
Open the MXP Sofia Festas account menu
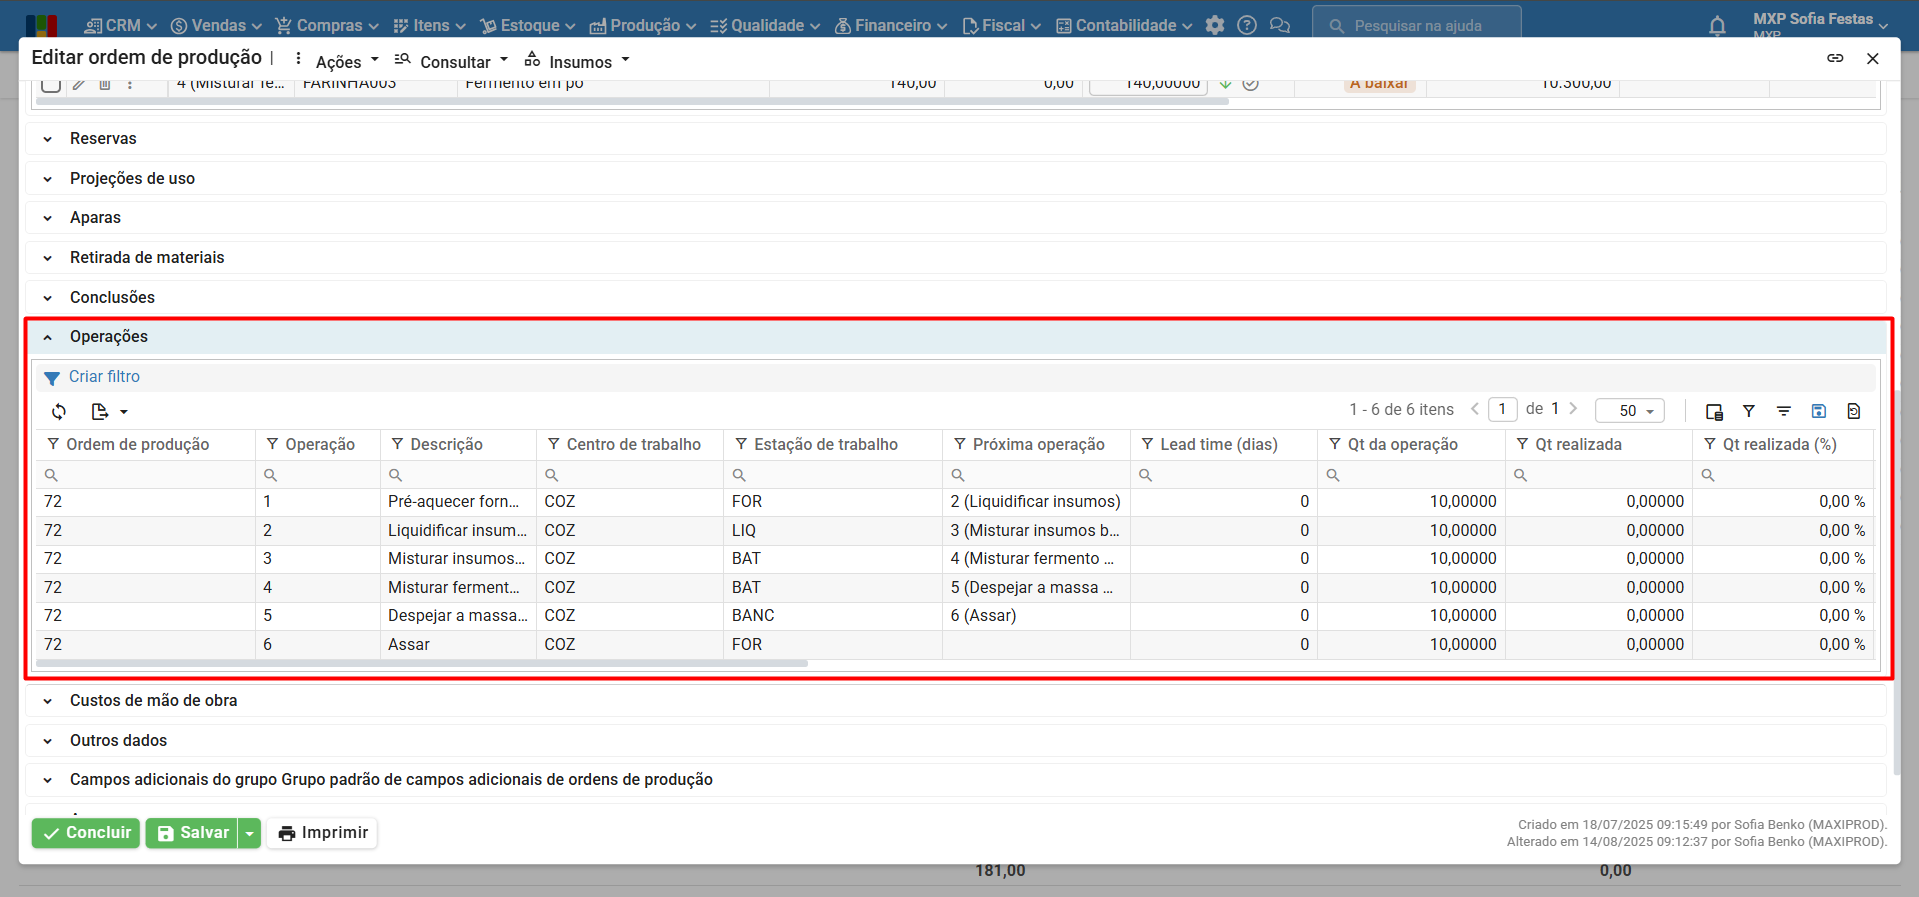[1820, 24]
